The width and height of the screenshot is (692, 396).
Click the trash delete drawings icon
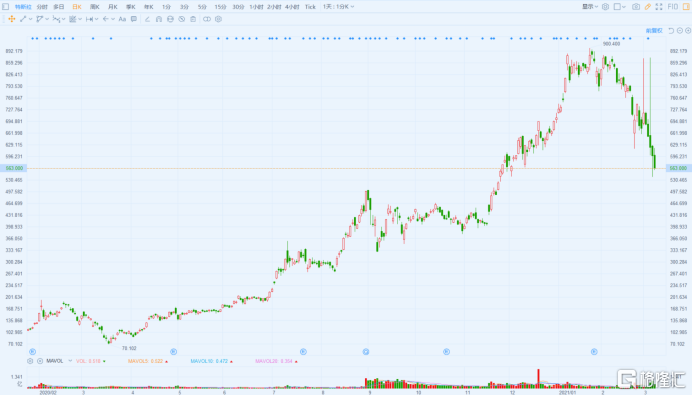coord(193,19)
